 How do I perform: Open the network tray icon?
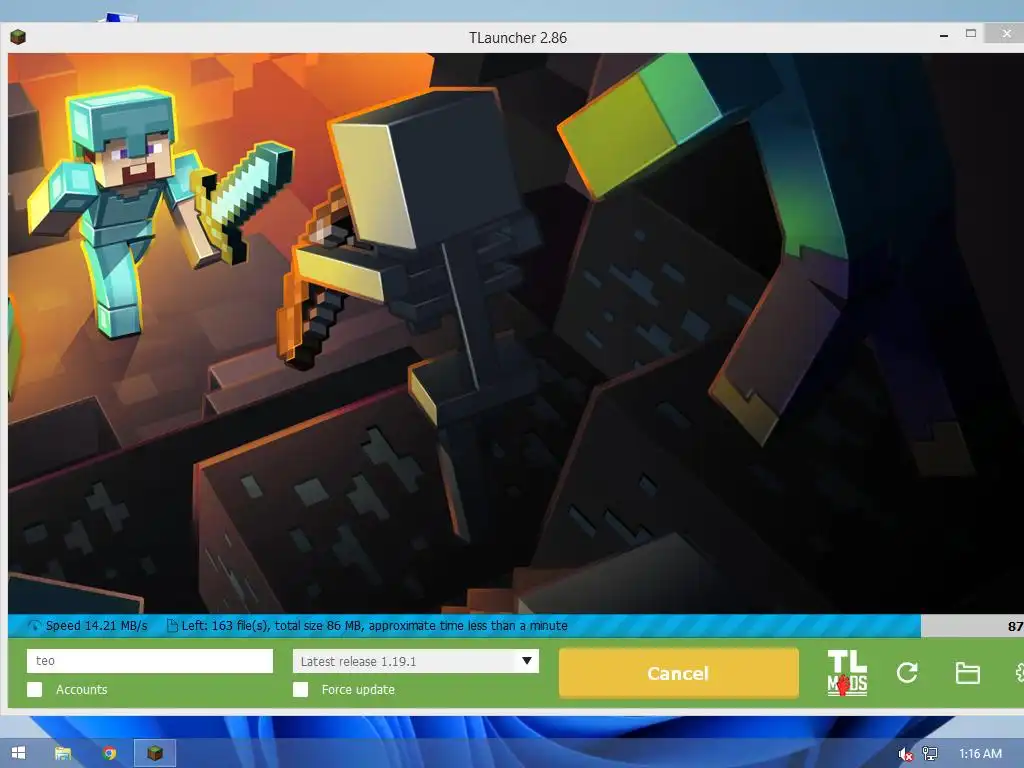click(930, 754)
